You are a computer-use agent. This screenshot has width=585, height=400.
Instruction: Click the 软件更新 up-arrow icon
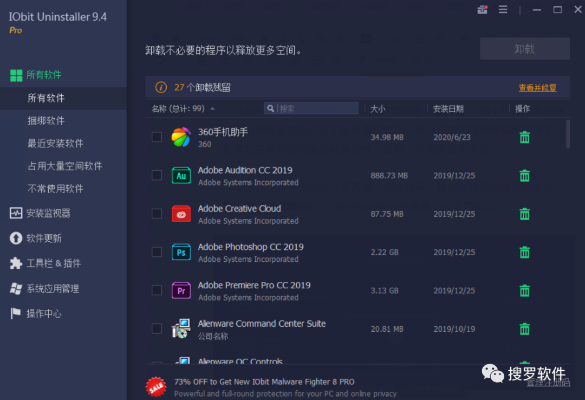tap(16, 238)
